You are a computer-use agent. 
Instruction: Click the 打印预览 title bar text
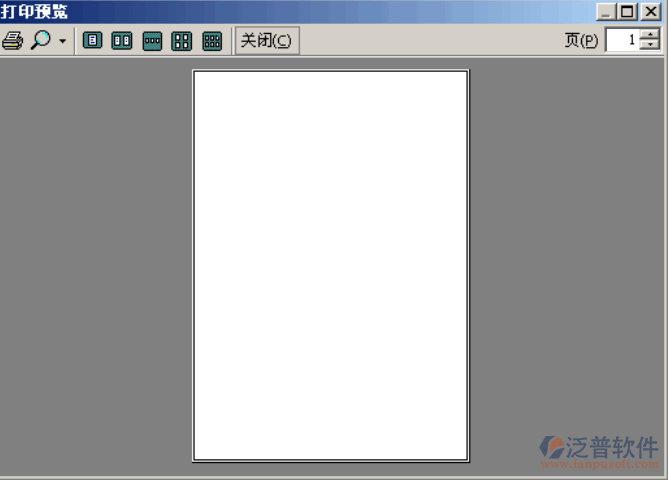pyautogui.click(x=35, y=12)
